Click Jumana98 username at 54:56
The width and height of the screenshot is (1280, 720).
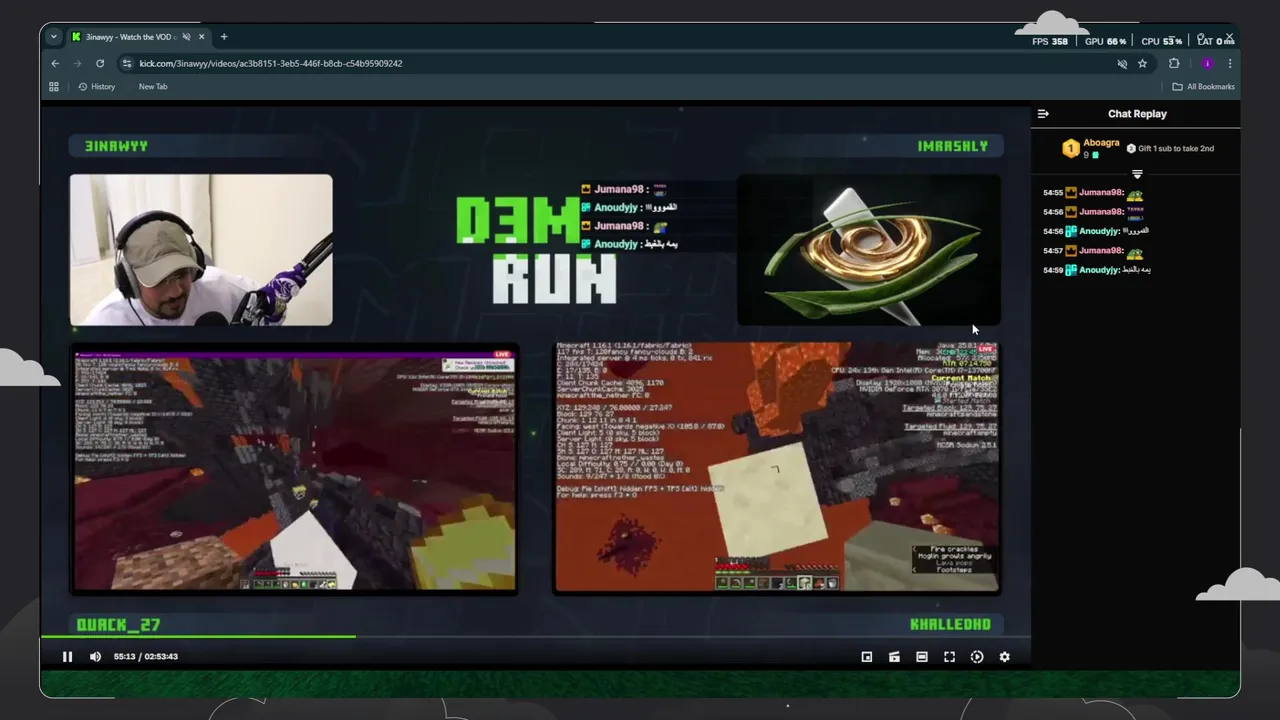tap(1100, 212)
